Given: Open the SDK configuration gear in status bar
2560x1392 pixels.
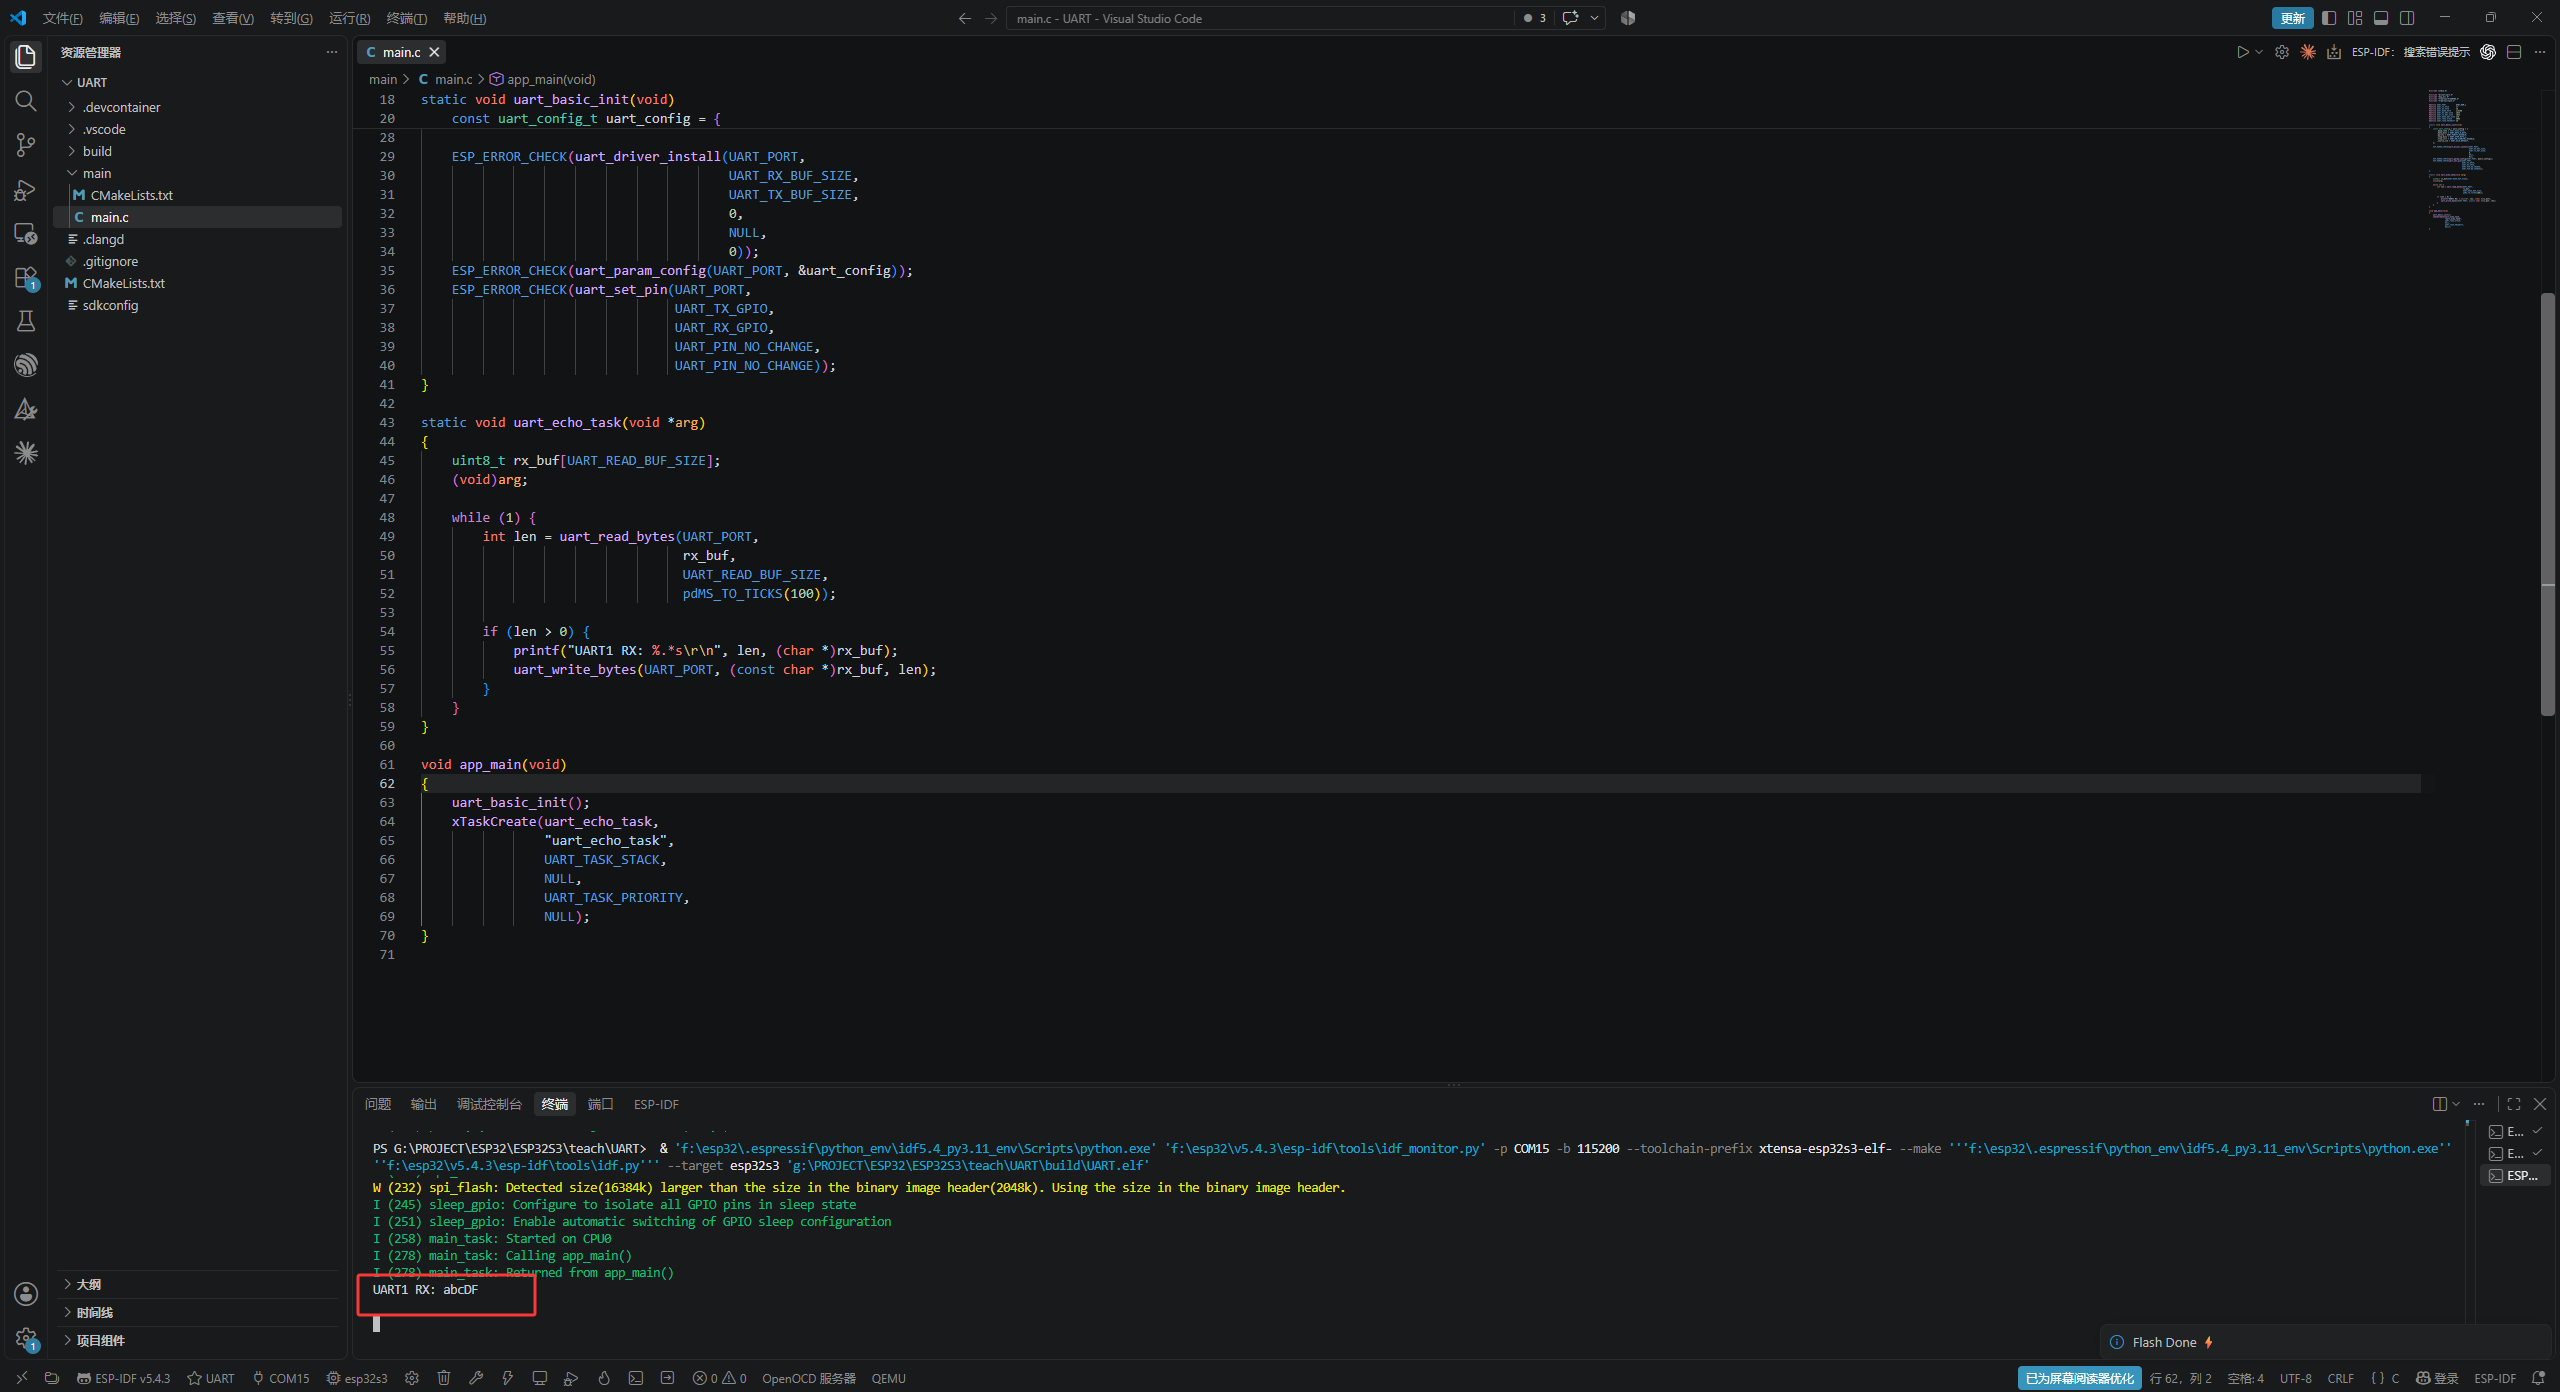Looking at the screenshot, I should tap(412, 1378).
